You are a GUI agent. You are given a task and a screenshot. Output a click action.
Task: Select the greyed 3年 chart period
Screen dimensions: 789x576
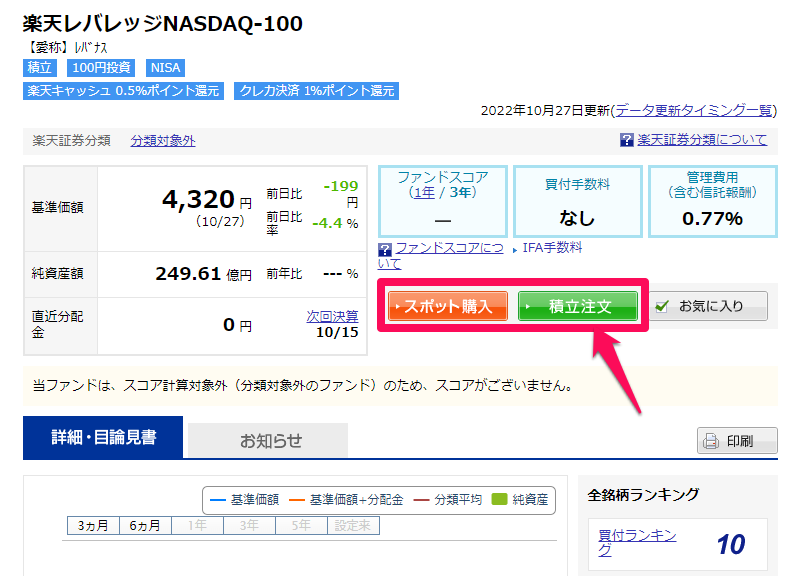click(249, 526)
